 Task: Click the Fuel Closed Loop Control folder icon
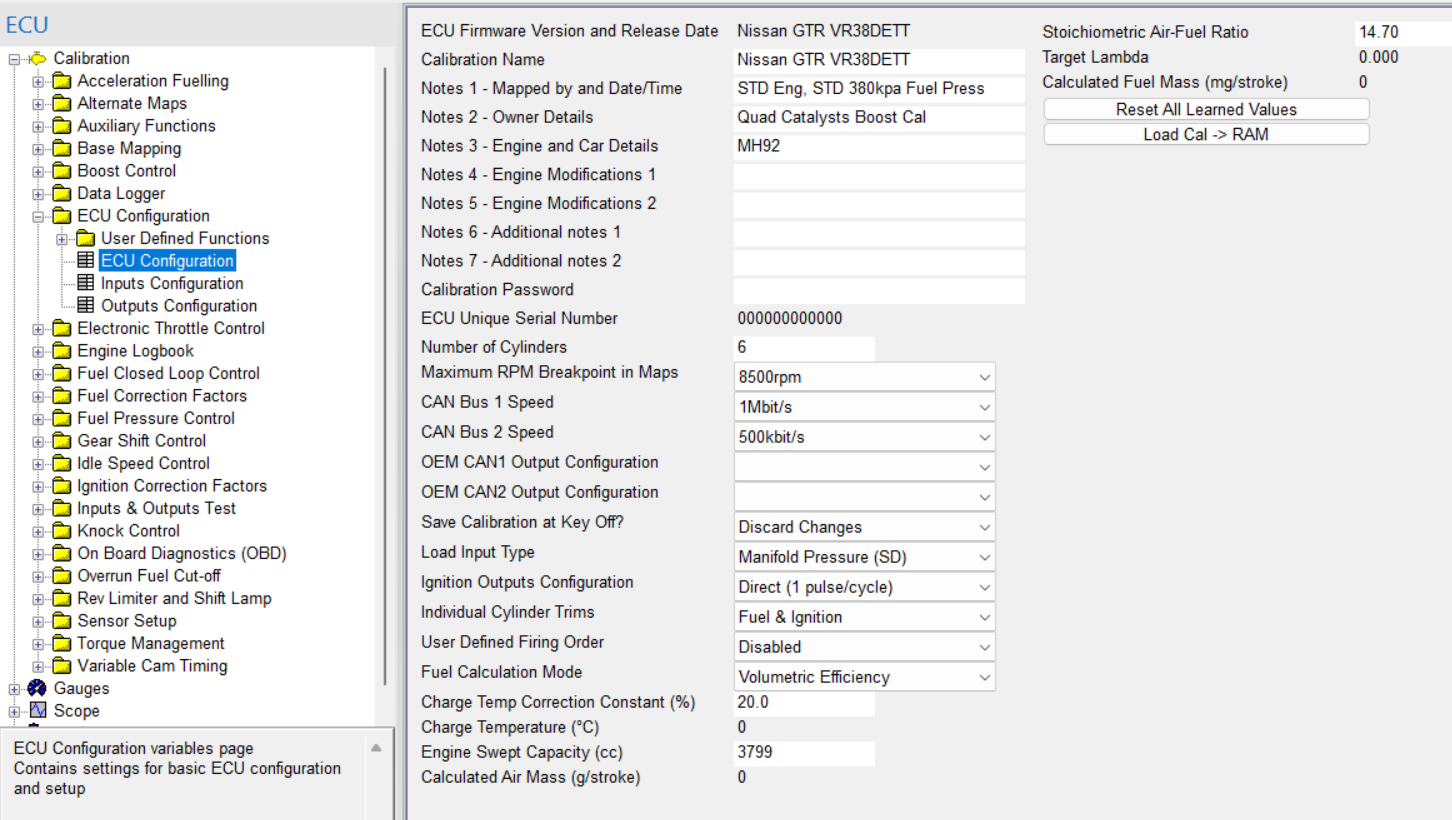pyautogui.click(x=62, y=374)
